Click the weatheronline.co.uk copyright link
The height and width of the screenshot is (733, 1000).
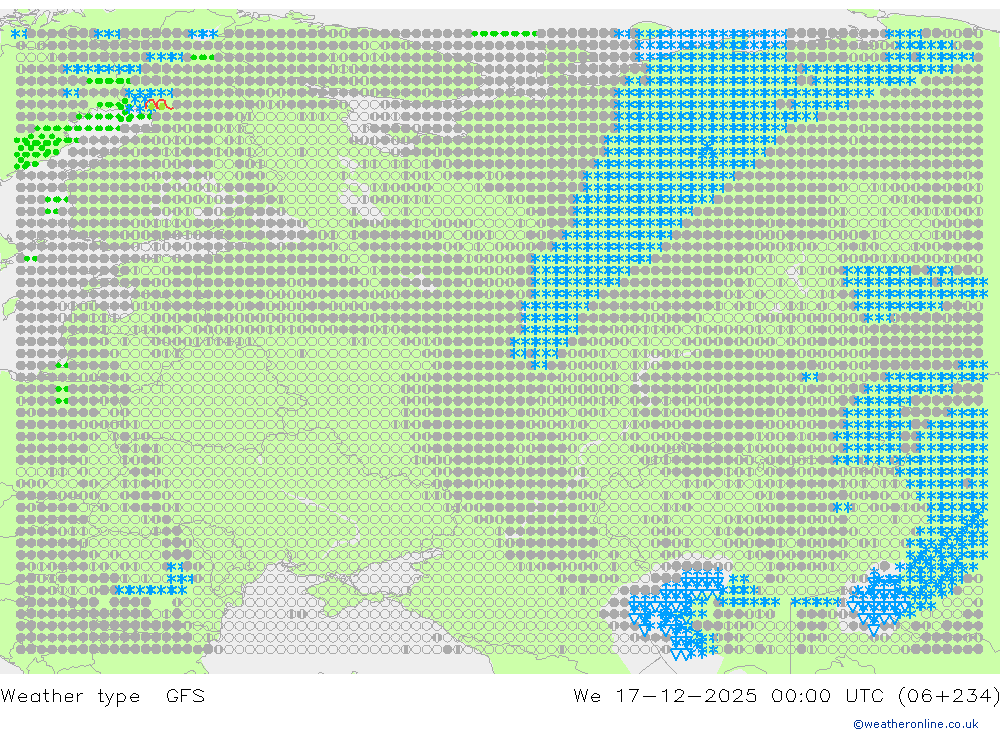coord(915,724)
